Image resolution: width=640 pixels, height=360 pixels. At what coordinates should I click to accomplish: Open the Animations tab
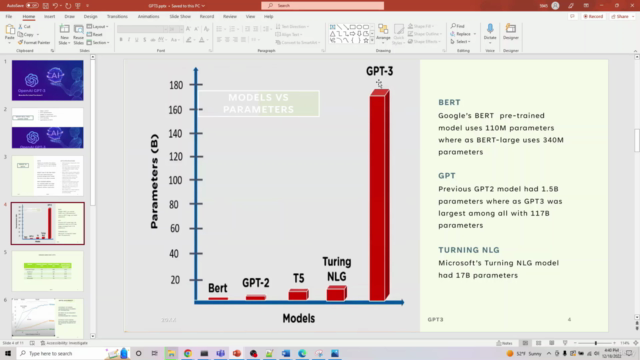pyautogui.click(x=148, y=17)
